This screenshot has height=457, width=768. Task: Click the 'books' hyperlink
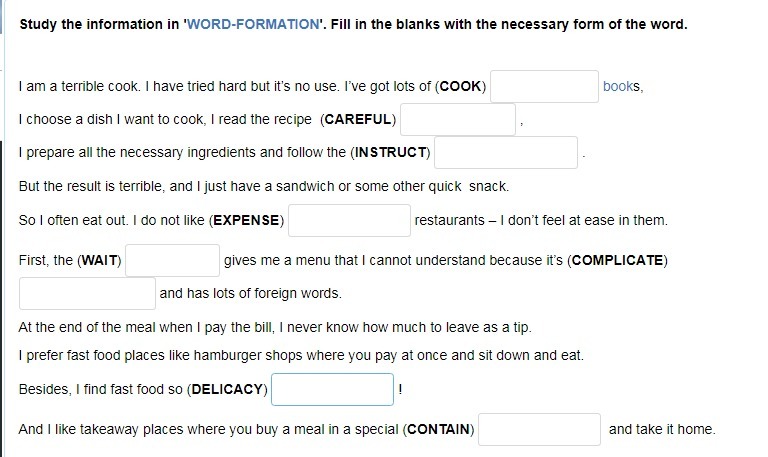pos(618,86)
